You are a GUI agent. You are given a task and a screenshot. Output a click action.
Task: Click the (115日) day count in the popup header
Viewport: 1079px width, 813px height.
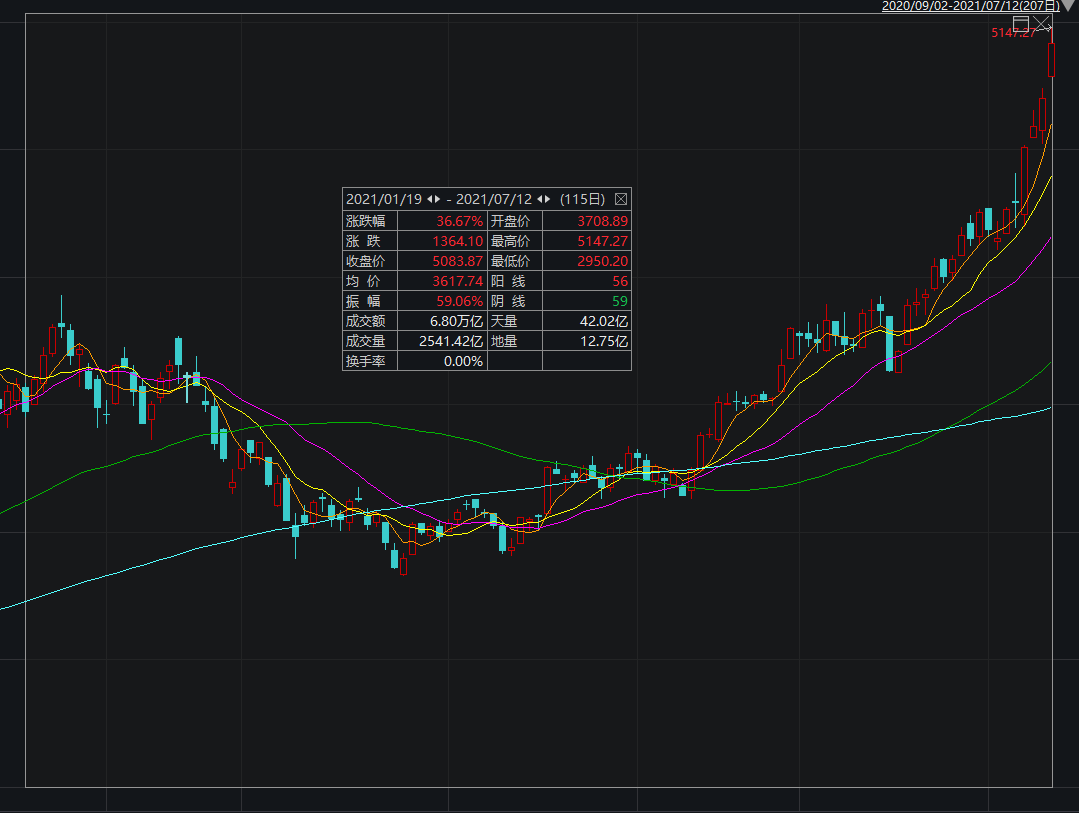(582, 199)
